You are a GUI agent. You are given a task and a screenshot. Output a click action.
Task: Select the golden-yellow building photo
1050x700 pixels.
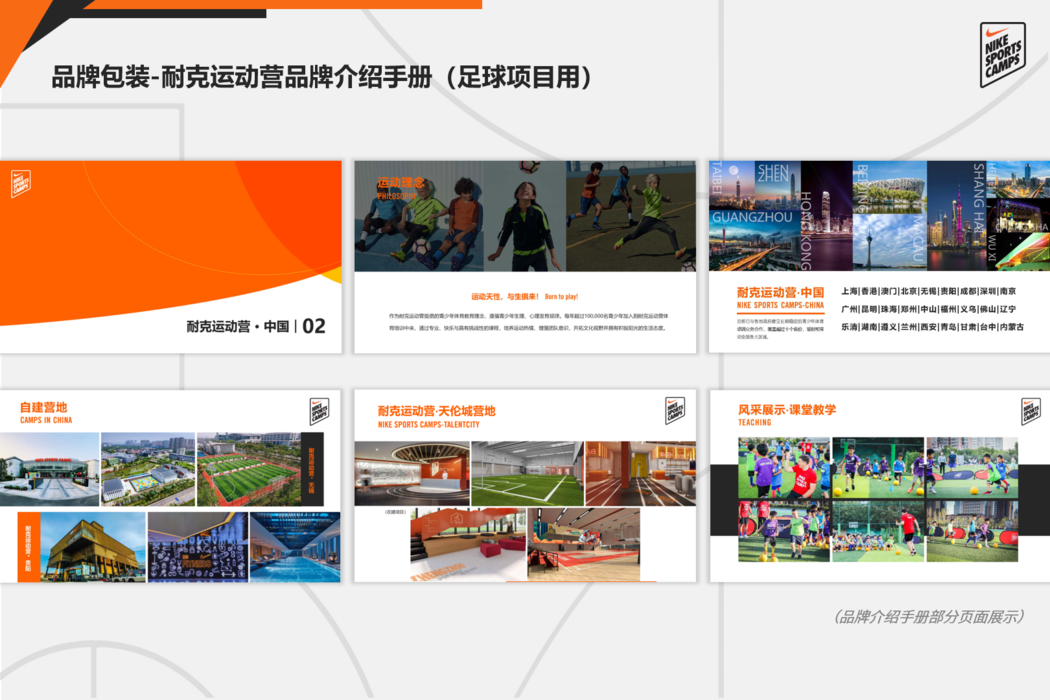point(93,547)
